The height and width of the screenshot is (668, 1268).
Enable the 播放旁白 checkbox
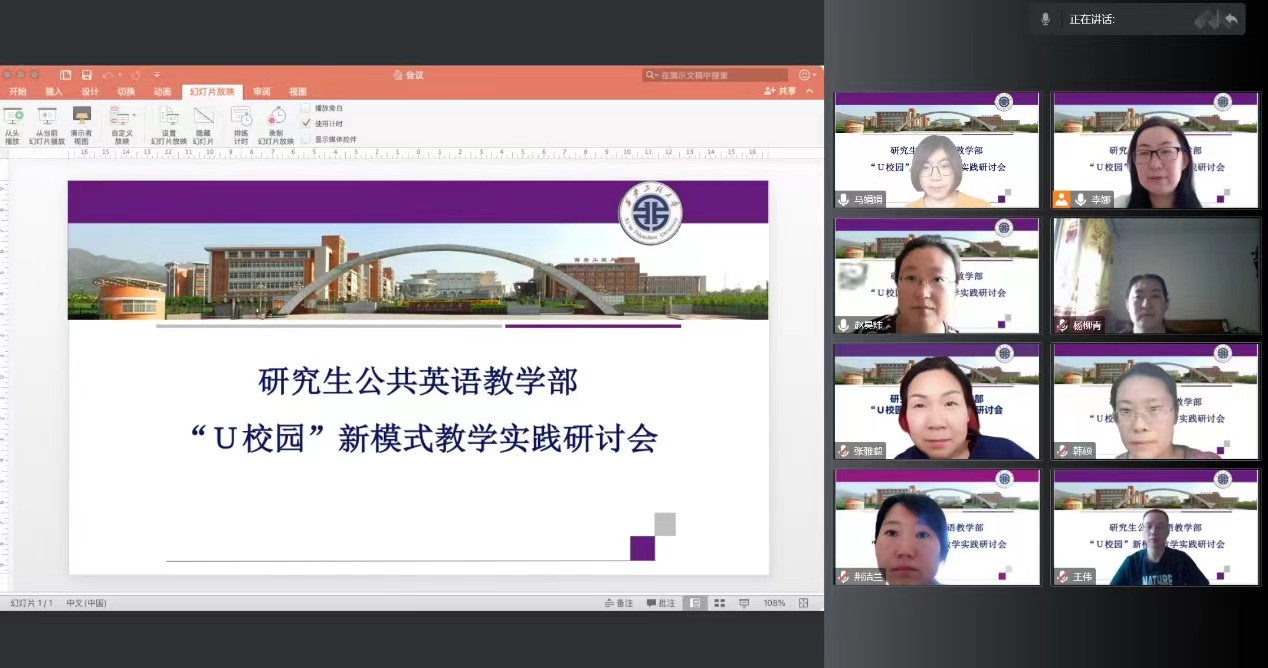(306, 107)
